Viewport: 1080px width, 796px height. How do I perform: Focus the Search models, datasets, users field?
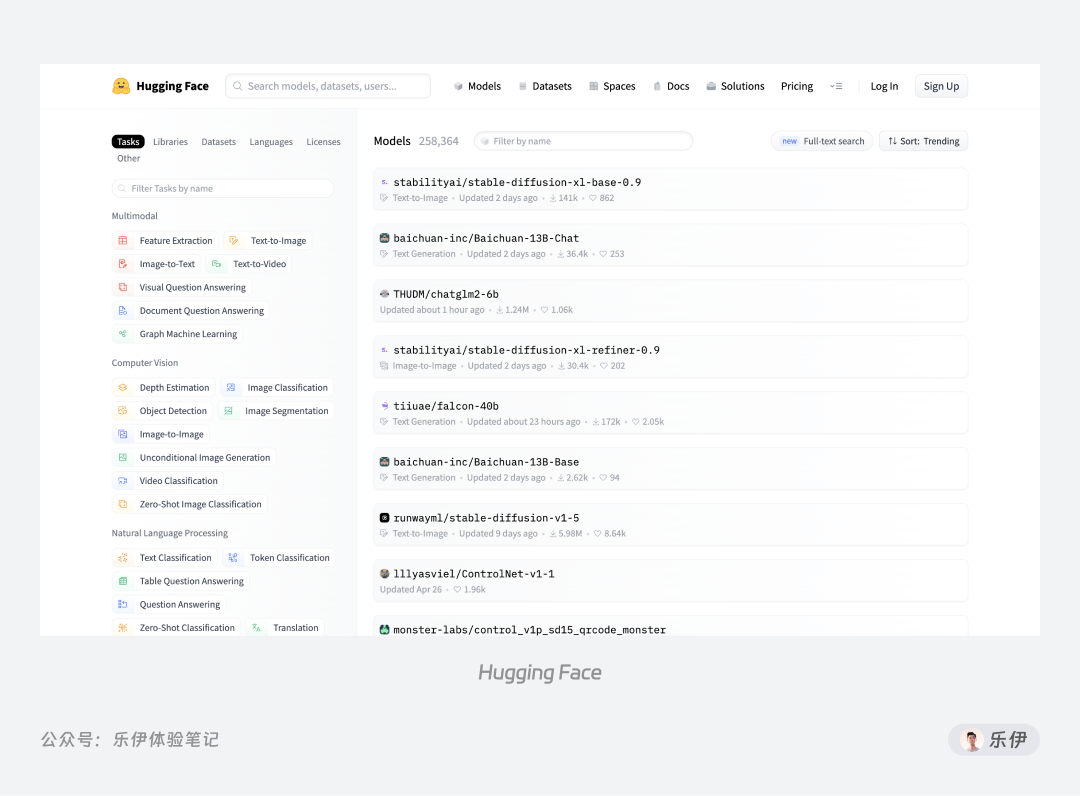click(328, 86)
